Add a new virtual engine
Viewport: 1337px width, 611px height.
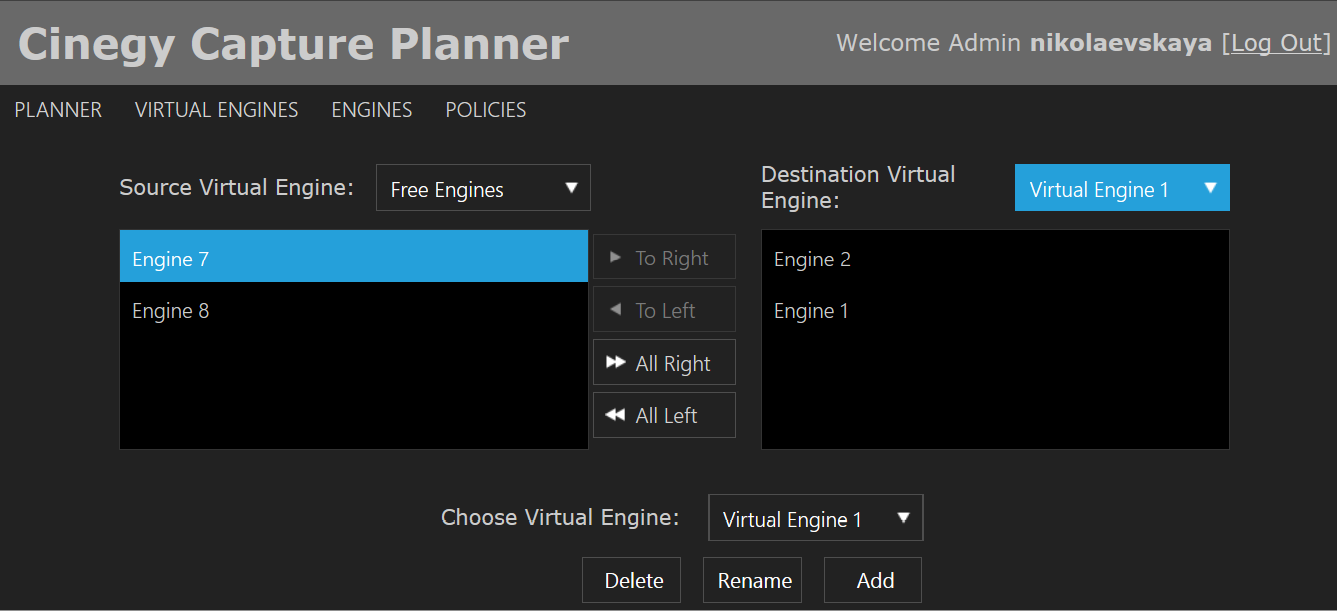(x=873, y=580)
